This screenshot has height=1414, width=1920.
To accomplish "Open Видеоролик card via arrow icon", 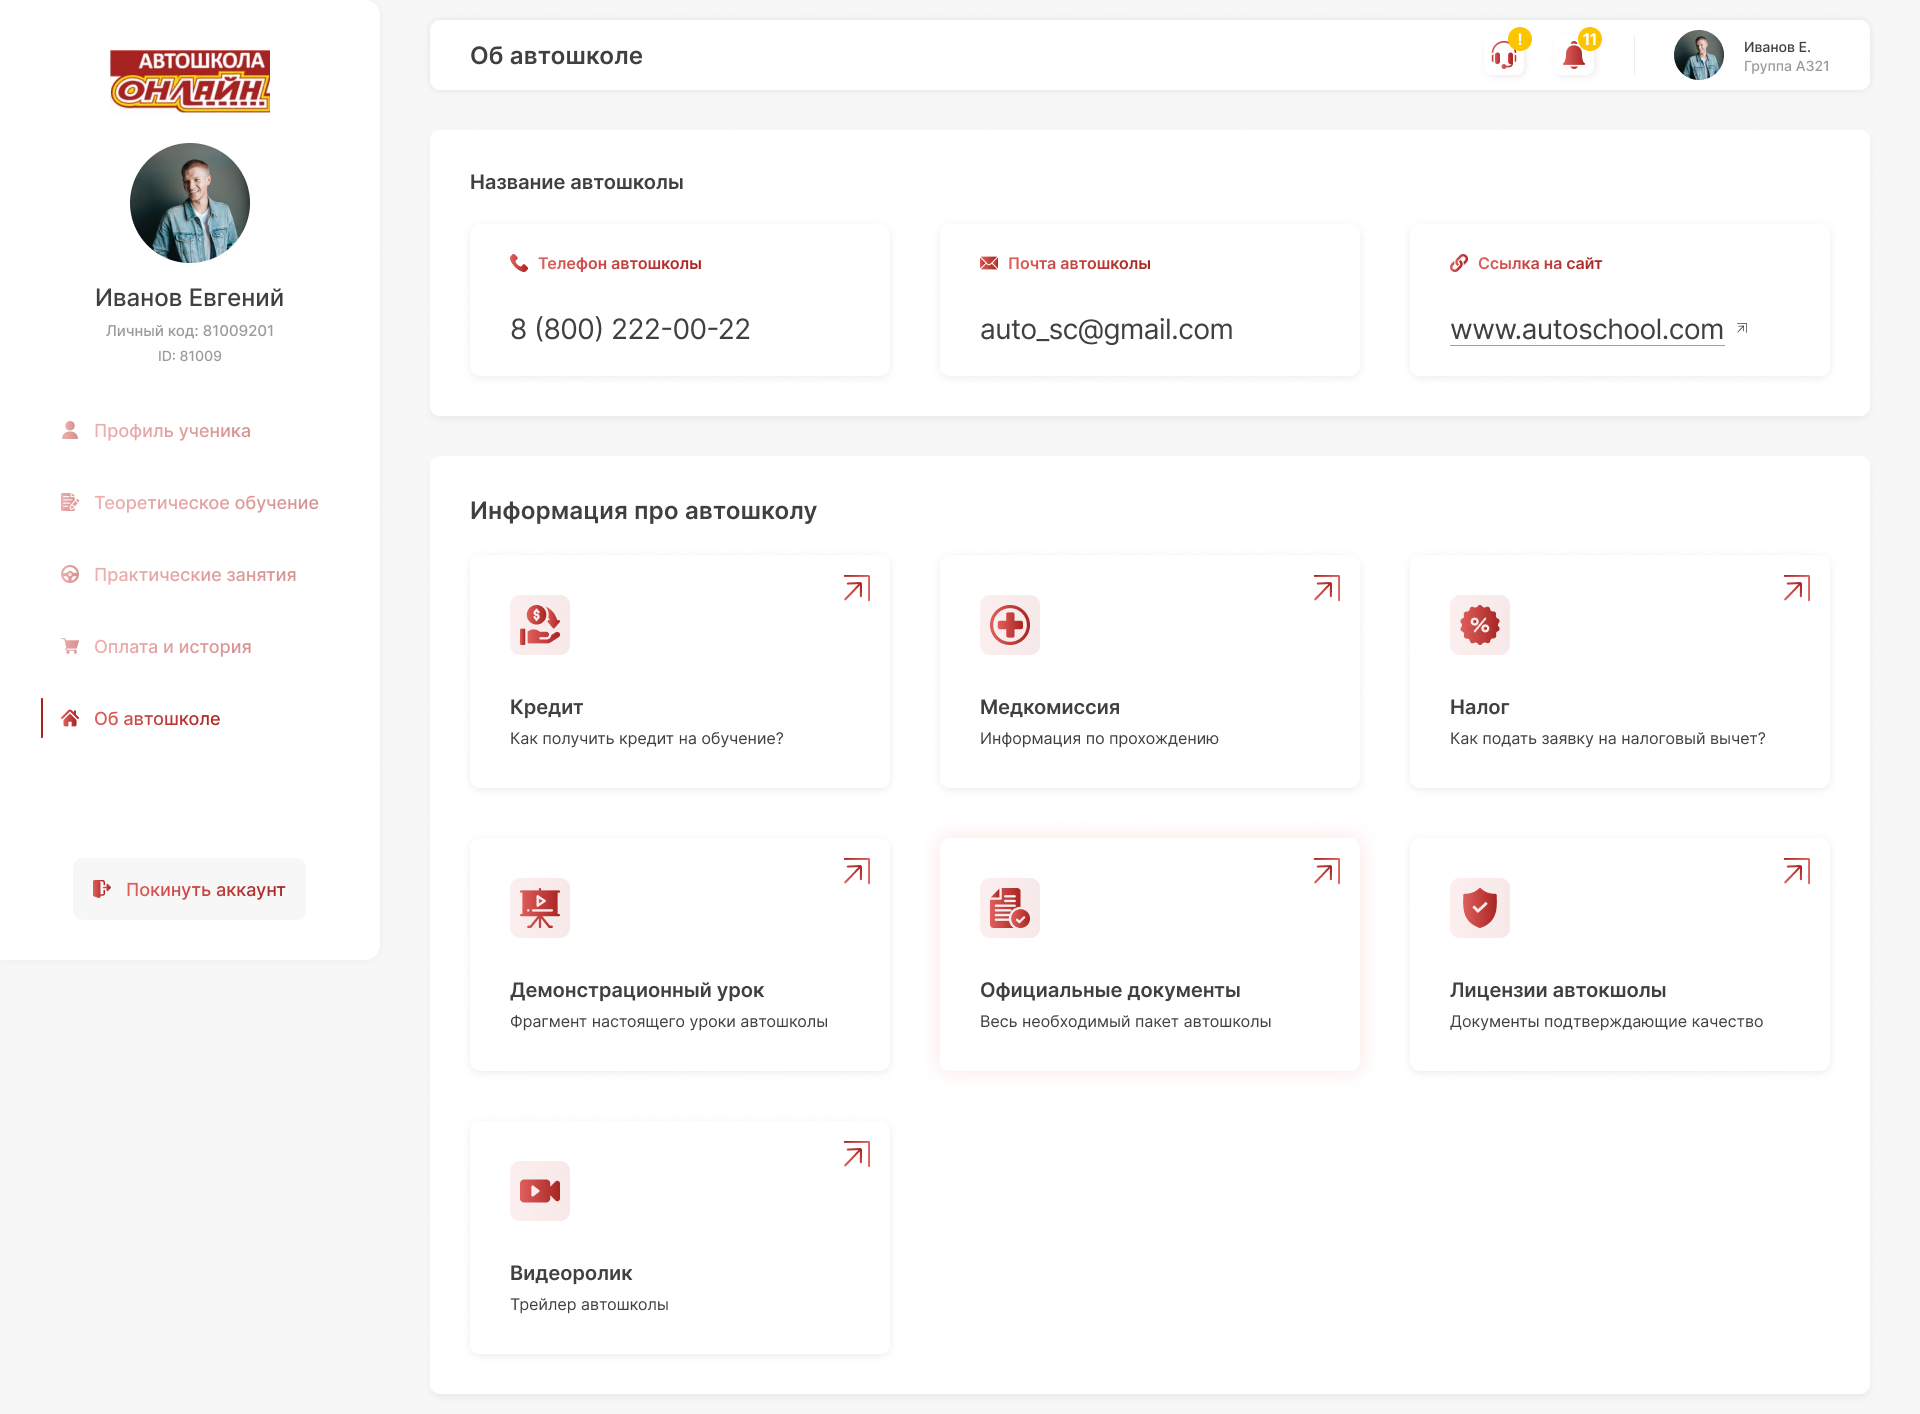I will click(x=857, y=1154).
